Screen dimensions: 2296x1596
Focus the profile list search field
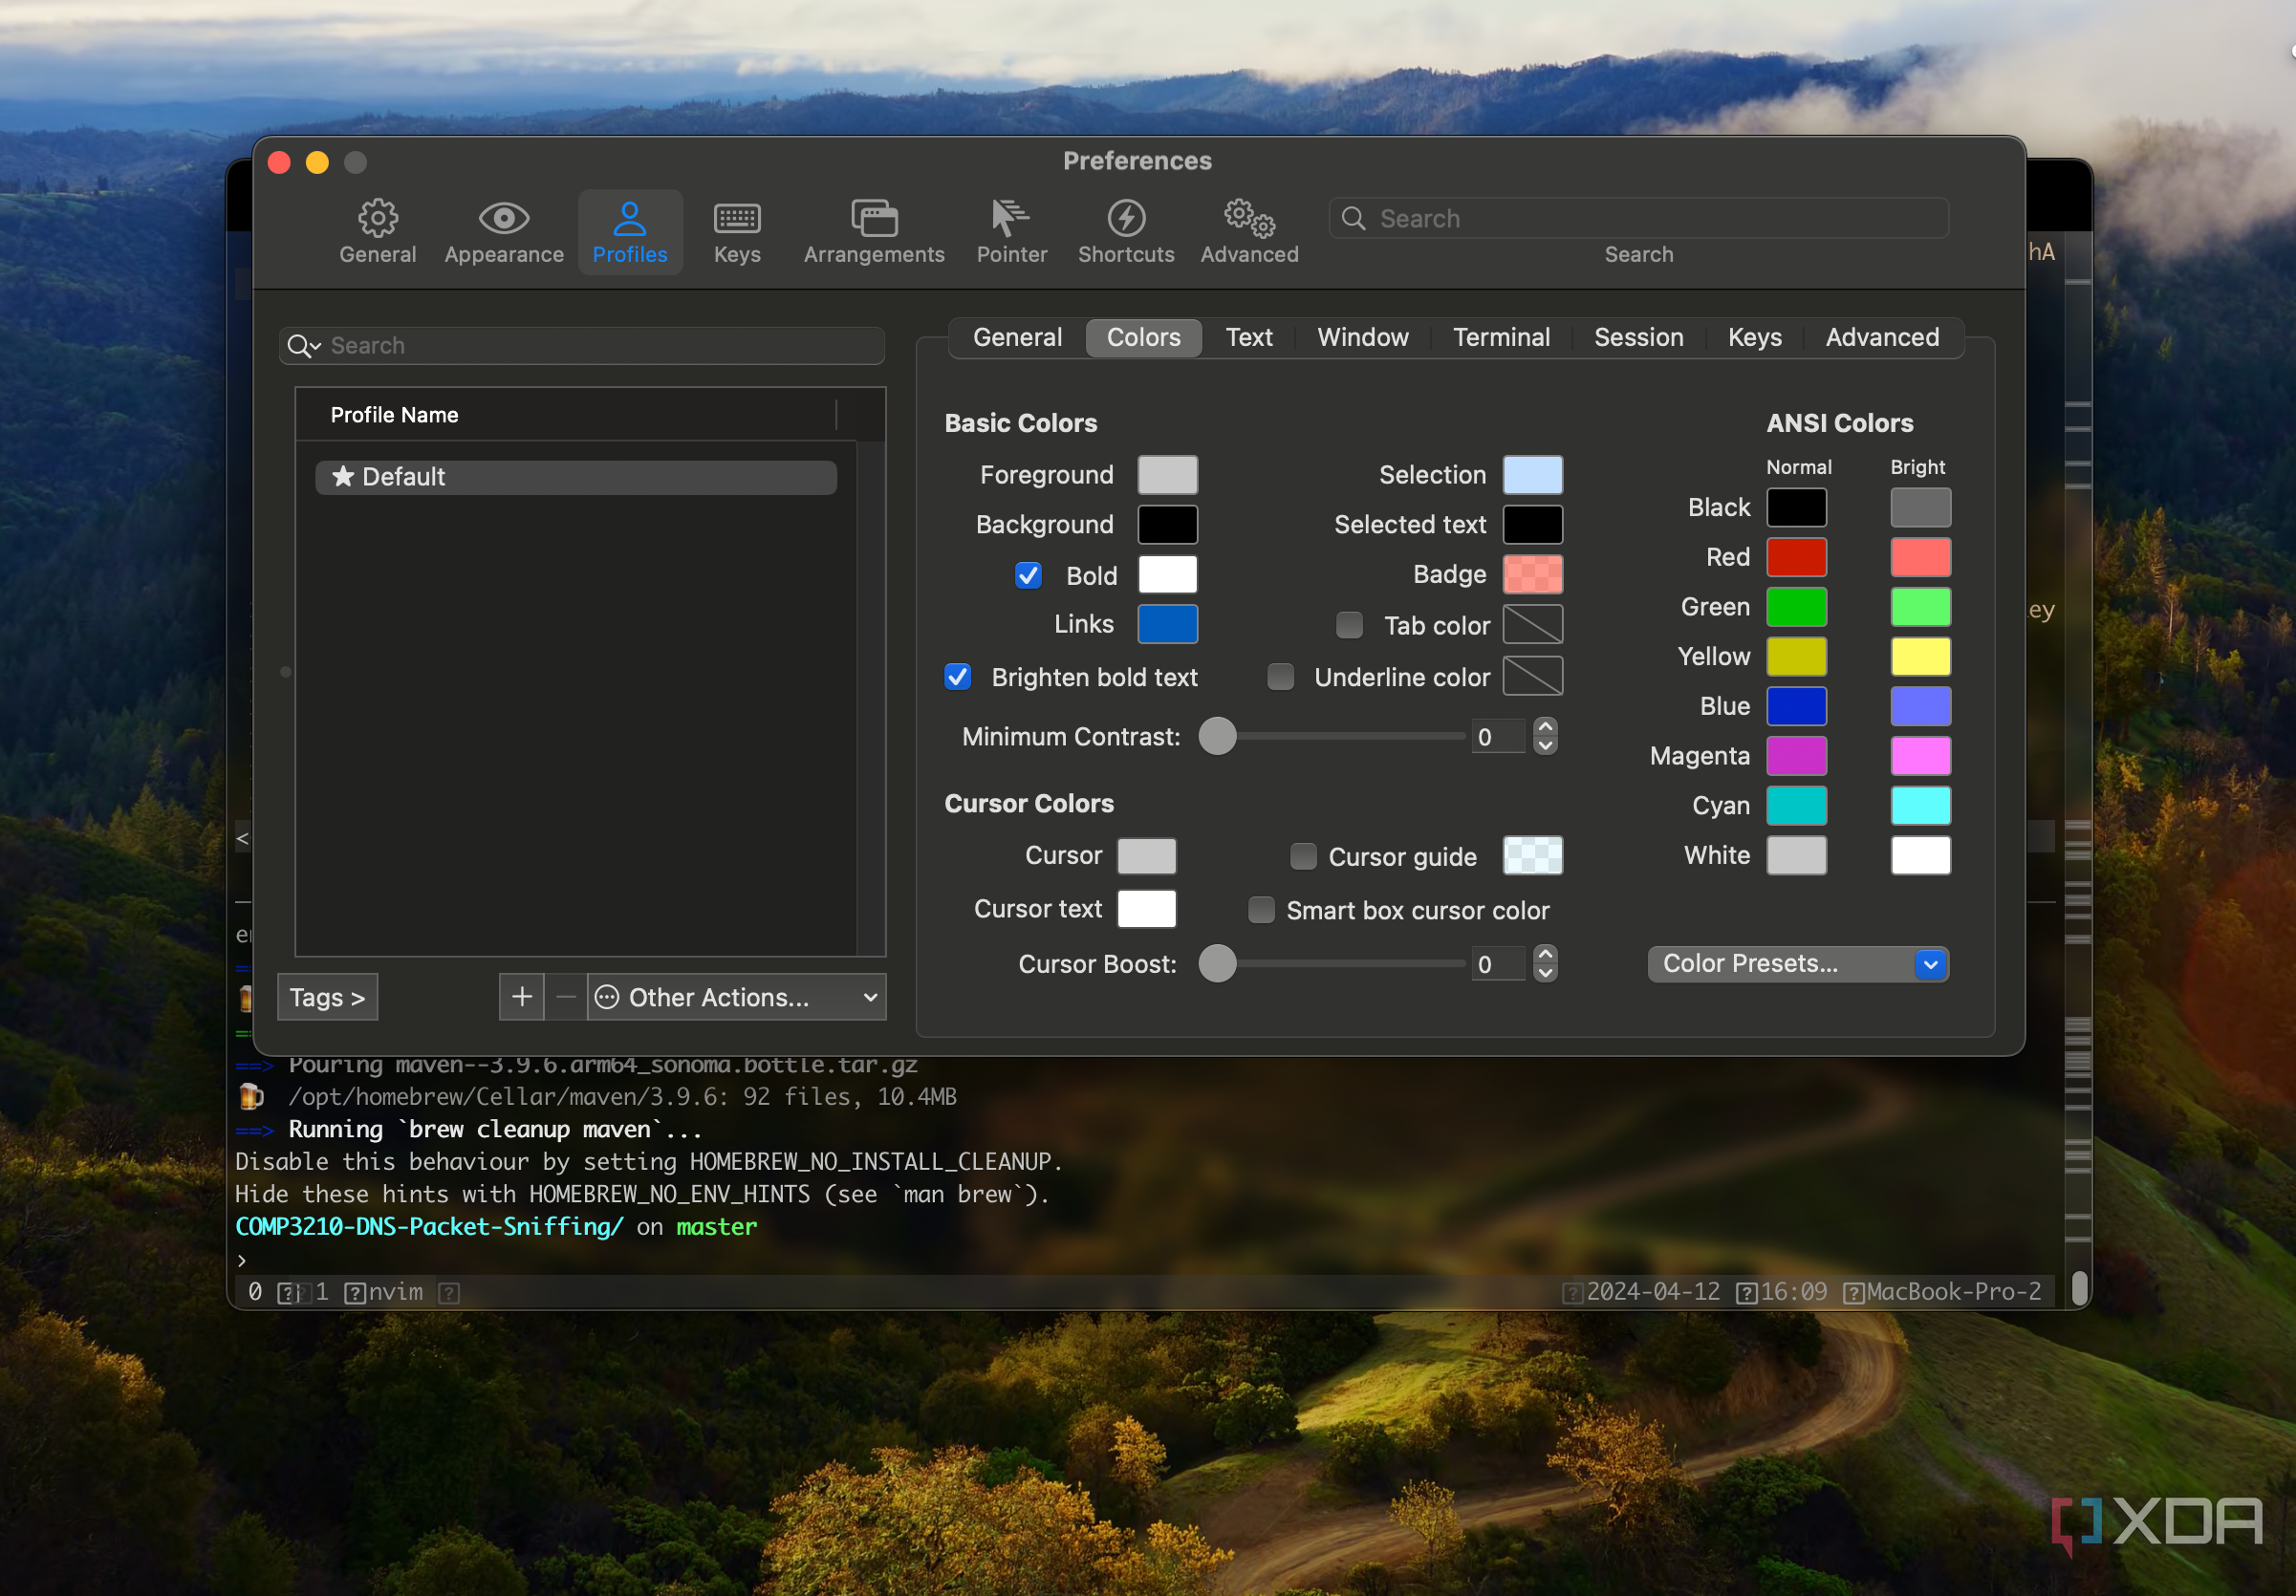tap(581, 346)
